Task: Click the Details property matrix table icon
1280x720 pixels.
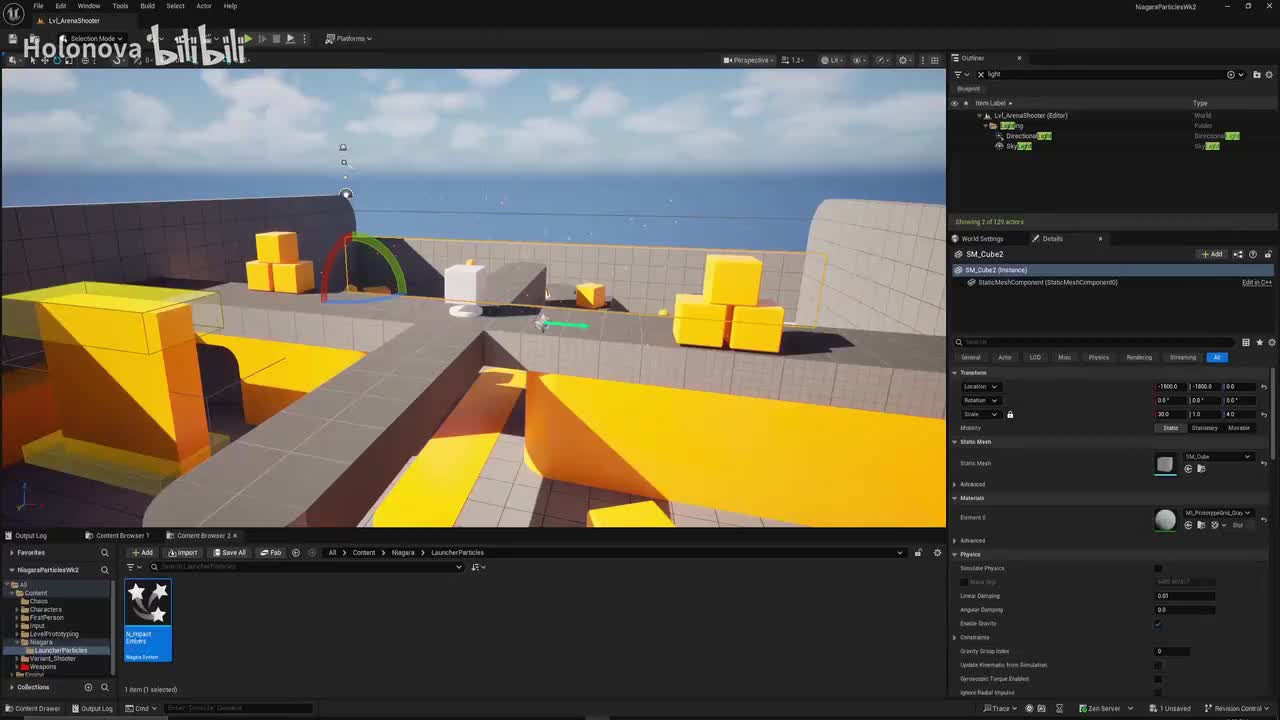Action: click(x=1246, y=342)
